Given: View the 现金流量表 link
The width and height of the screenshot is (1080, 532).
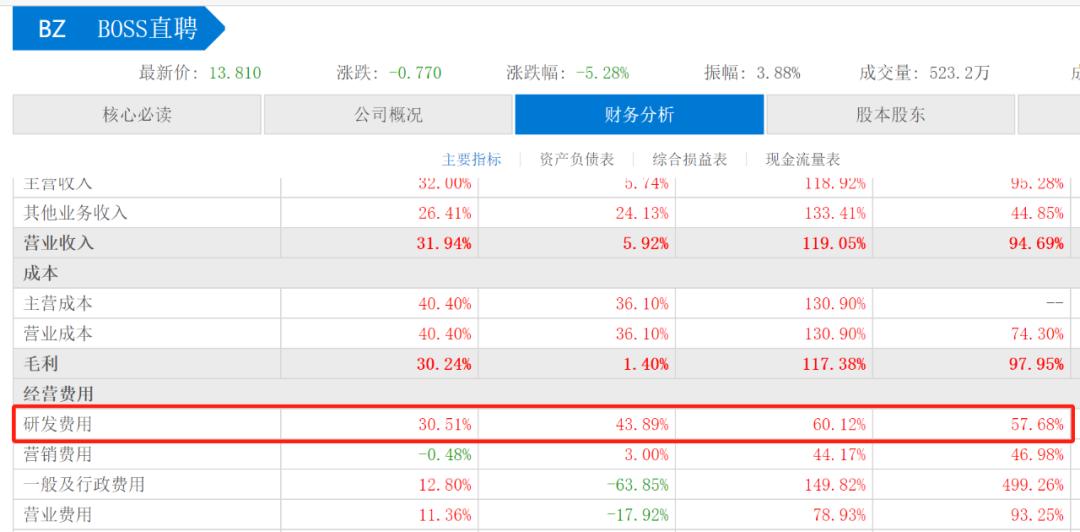Looking at the screenshot, I should pyautogui.click(x=802, y=160).
